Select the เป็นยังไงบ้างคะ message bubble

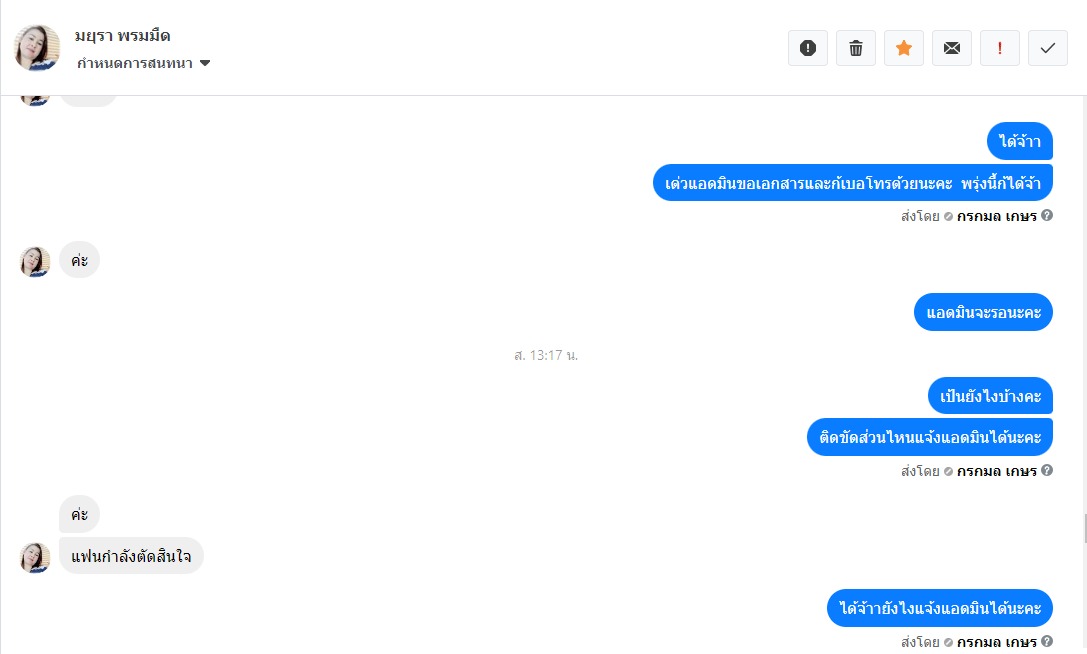pyautogui.click(x=990, y=396)
